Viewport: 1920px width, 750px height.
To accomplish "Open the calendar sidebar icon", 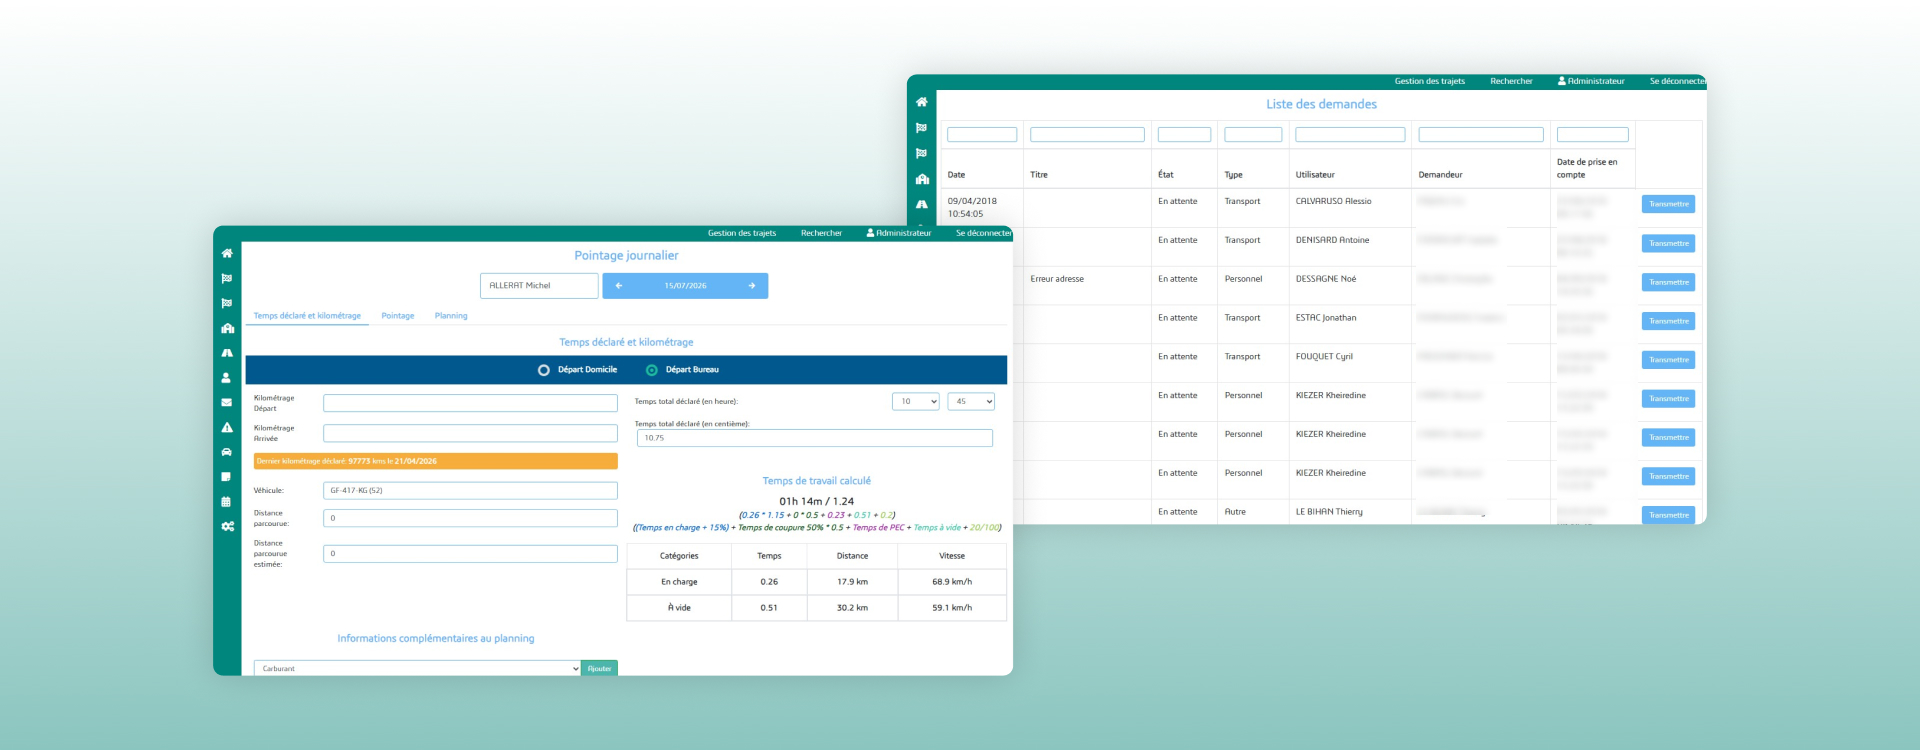I will 226,502.
